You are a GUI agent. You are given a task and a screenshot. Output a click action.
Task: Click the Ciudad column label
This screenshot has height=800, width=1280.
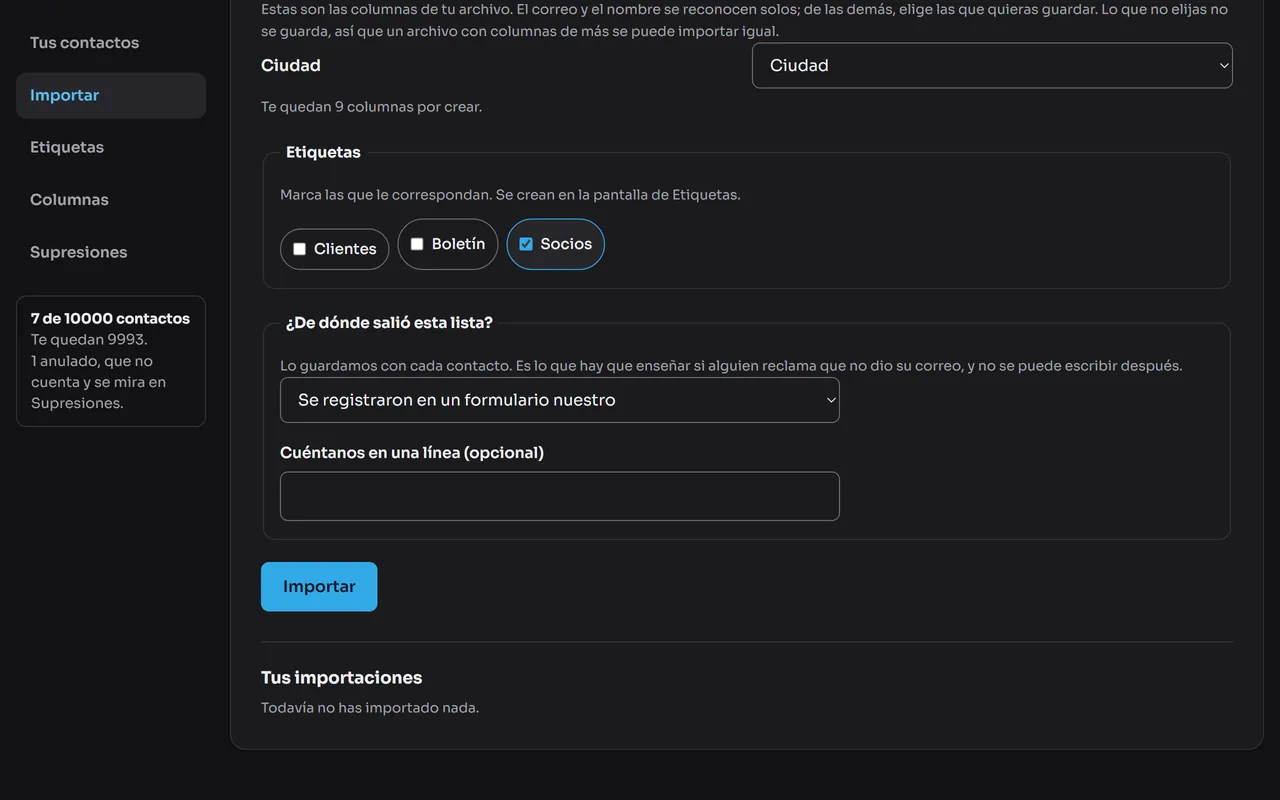[291, 65]
